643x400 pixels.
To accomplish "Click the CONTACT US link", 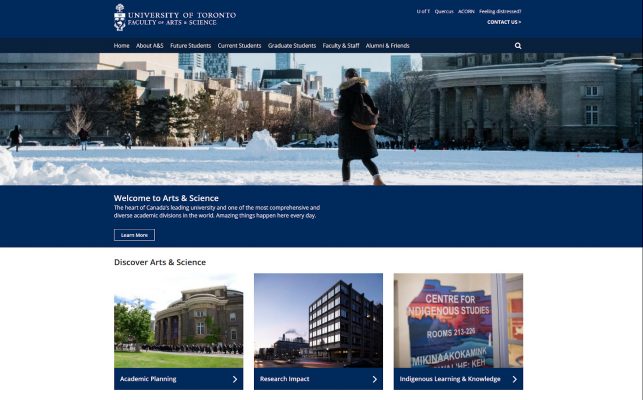I will (504, 22).
